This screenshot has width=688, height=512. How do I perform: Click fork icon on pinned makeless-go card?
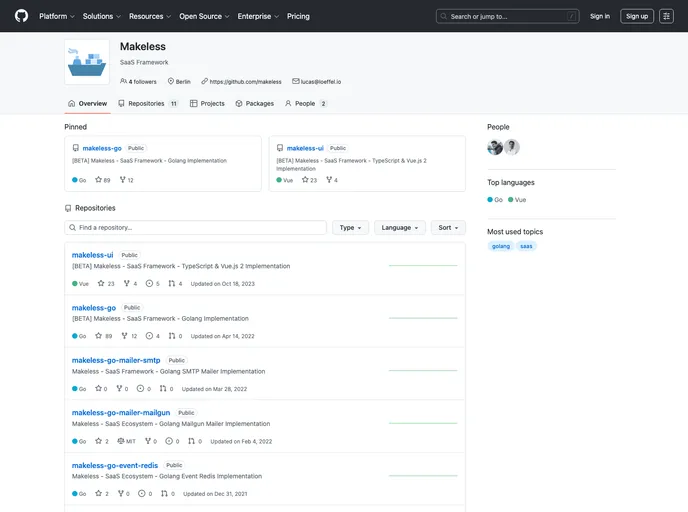tap(123, 179)
